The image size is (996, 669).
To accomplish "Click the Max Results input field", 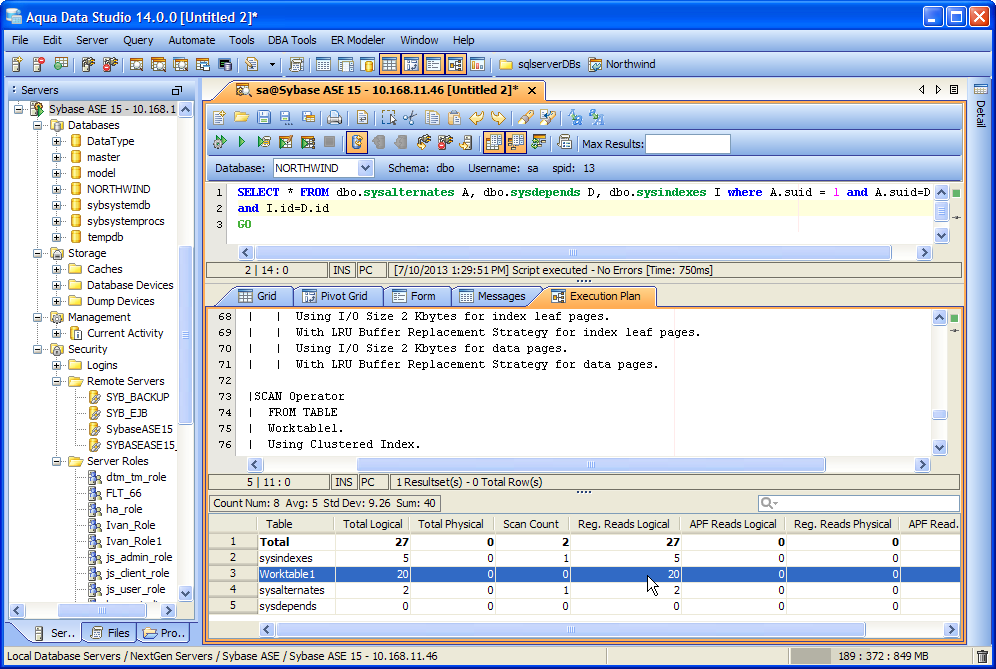I will click(687, 144).
